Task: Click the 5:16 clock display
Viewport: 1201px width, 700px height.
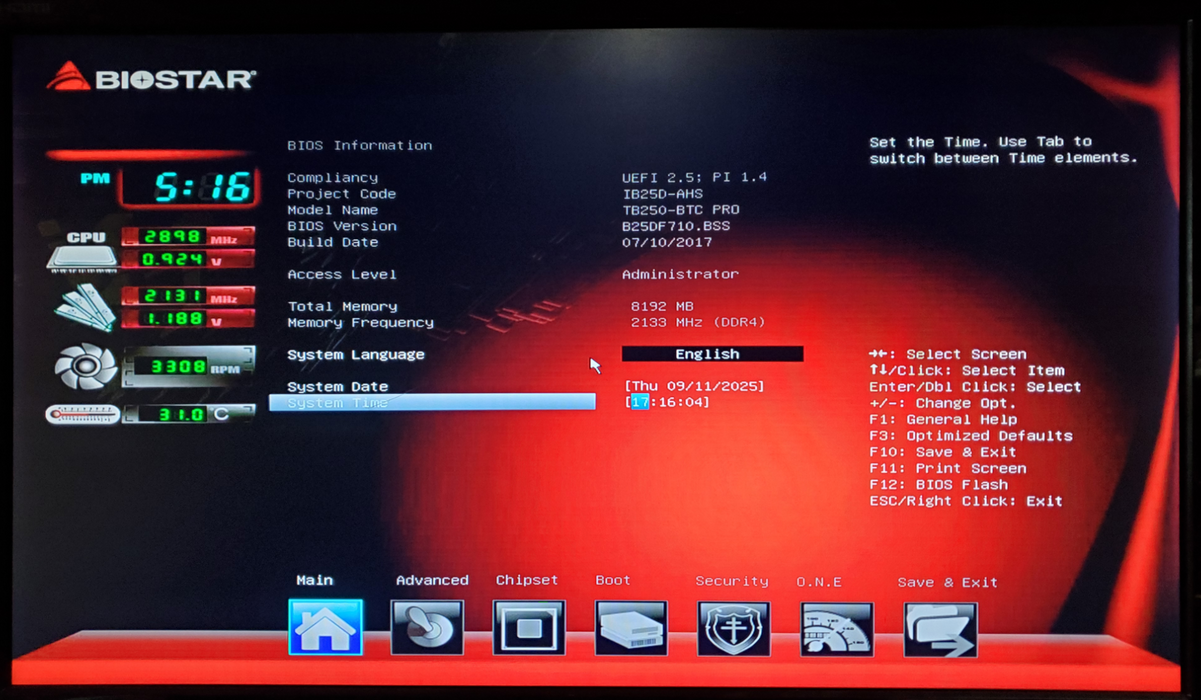Action: (x=187, y=186)
